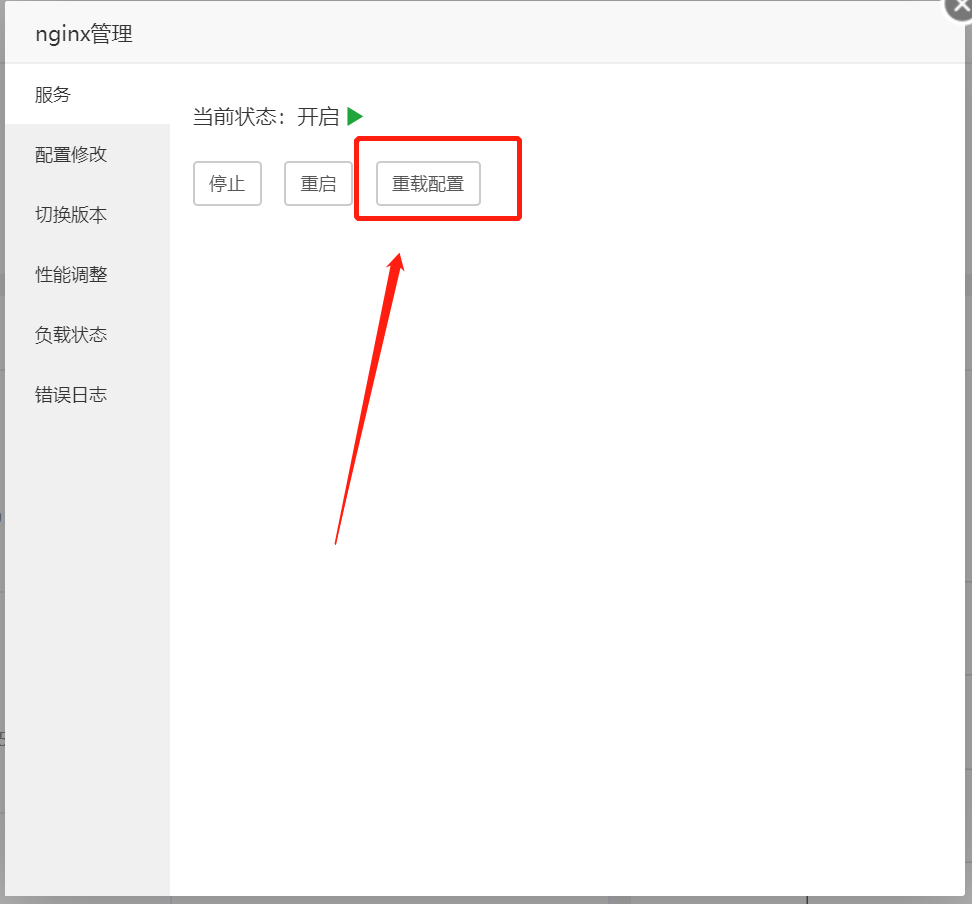Viewport: 972px width, 904px height.
Task: Click the 当前状态: 开启 text
Action: click(x=265, y=117)
